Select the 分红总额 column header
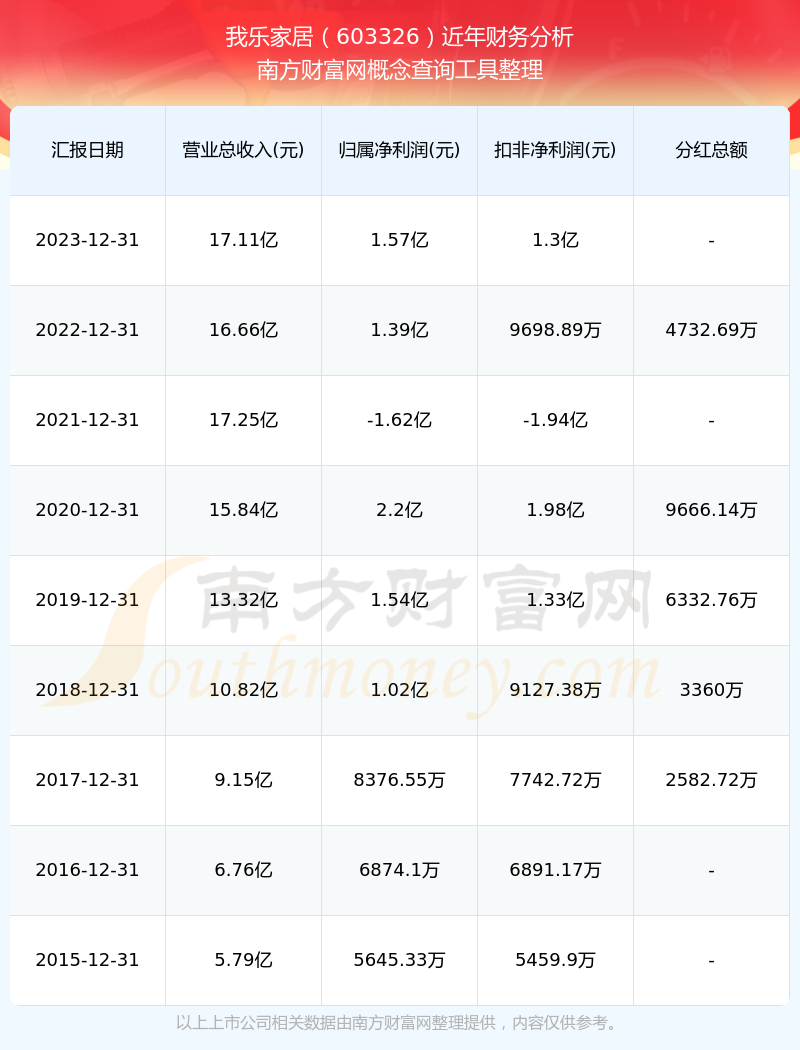The image size is (800, 1050). tap(712, 150)
